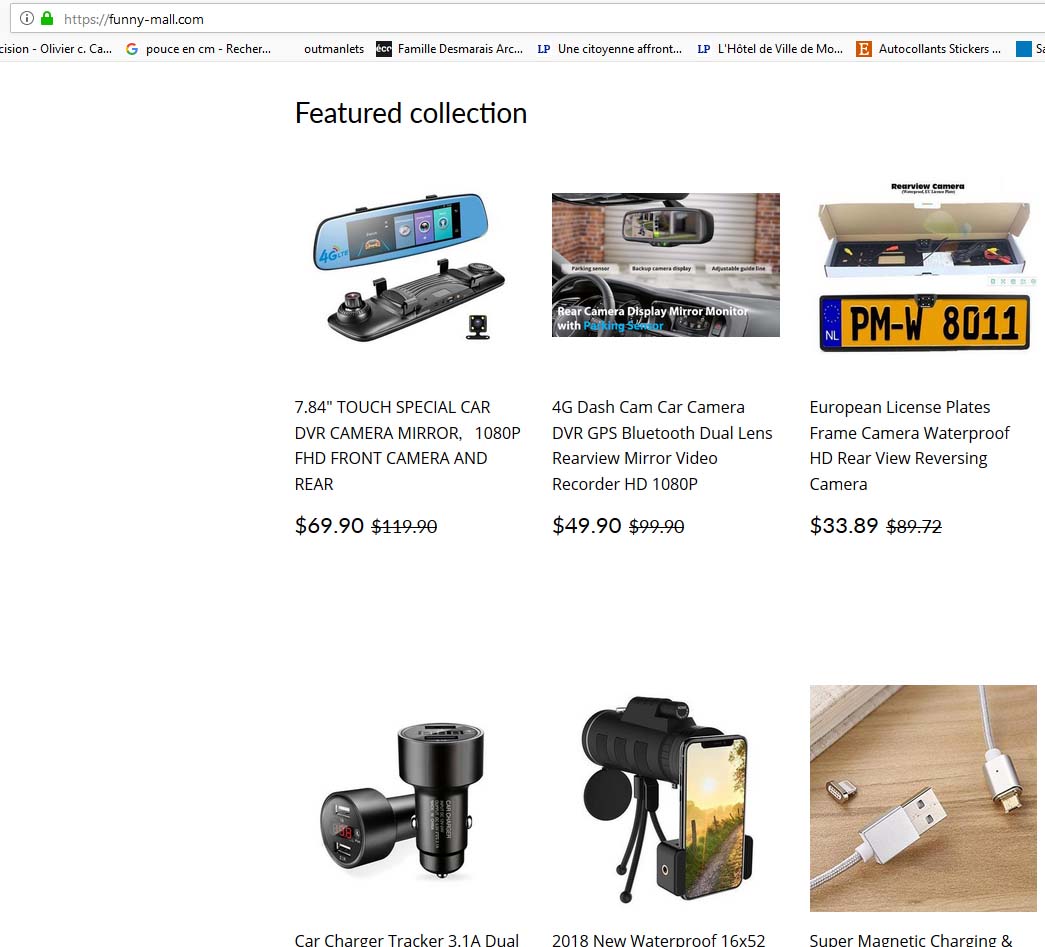Open the 7.84" Touch Special Car DVR product image
The height and width of the screenshot is (947, 1045).
click(408, 266)
